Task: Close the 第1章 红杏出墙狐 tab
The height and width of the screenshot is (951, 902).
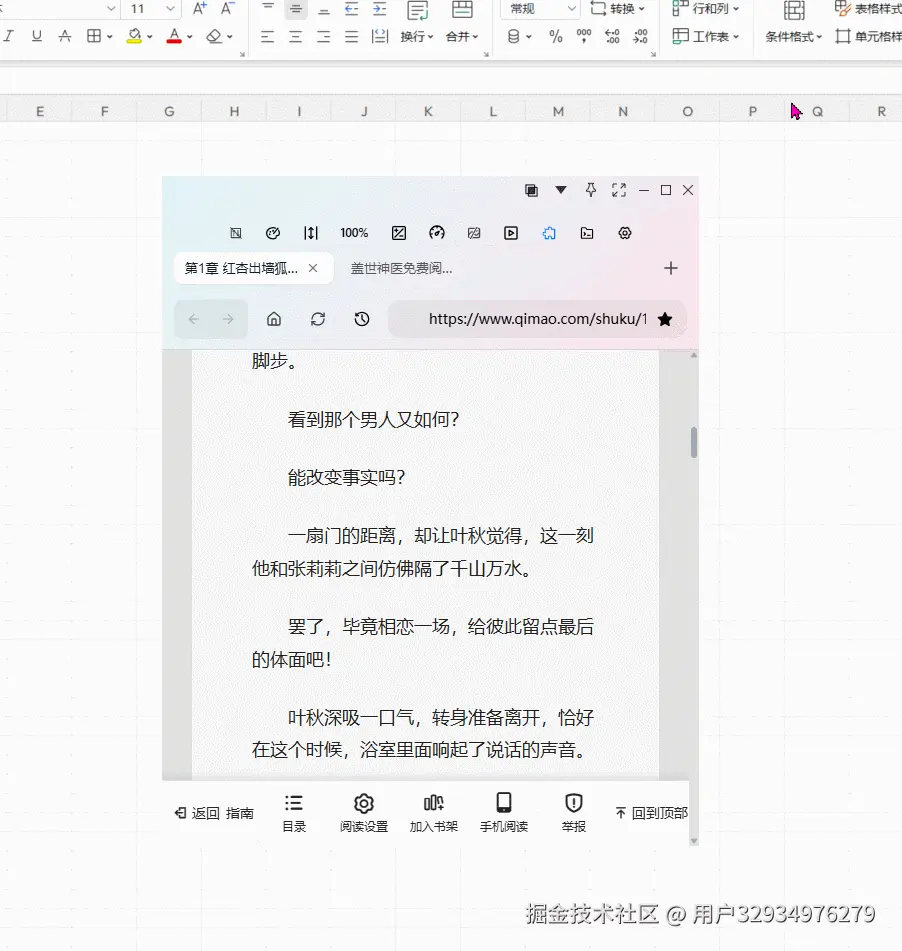Action: 313,268
